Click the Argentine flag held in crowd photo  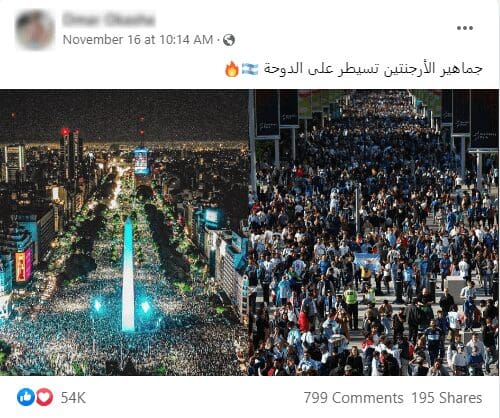coord(367,262)
